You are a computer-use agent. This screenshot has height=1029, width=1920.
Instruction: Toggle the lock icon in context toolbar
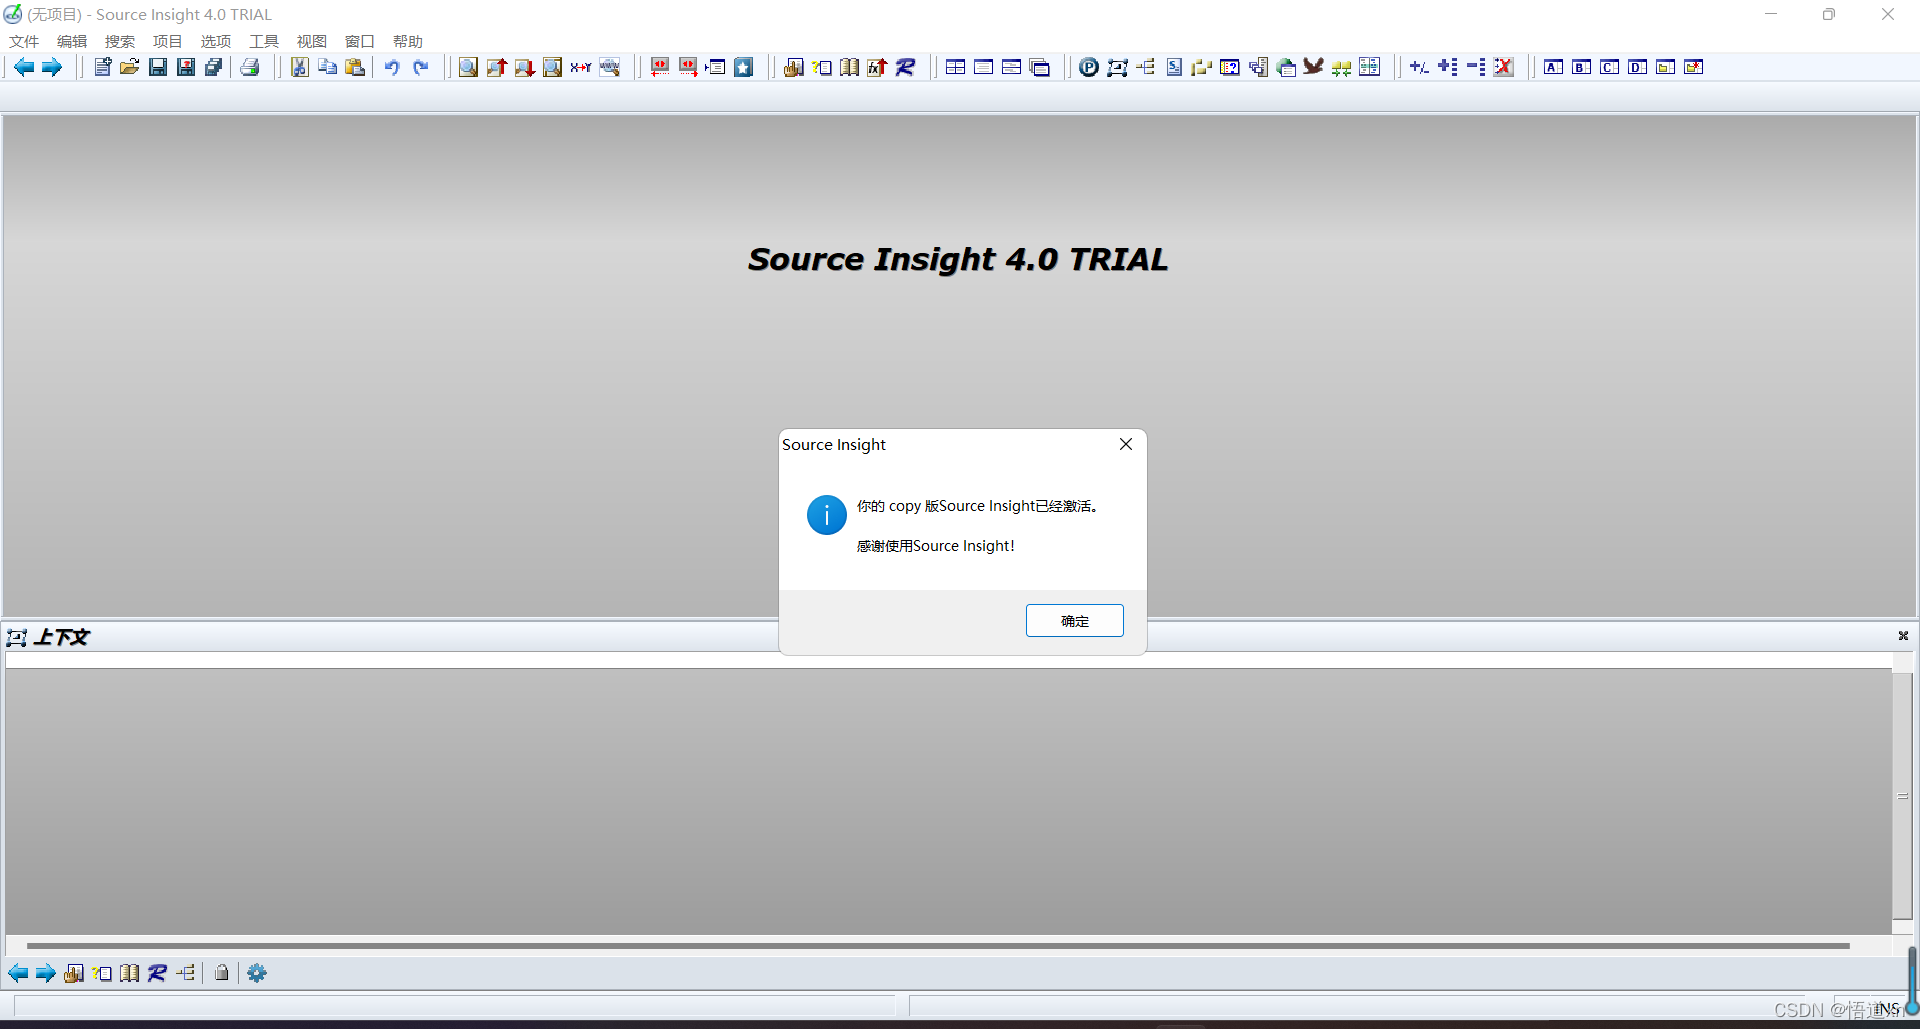click(x=221, y=972)
